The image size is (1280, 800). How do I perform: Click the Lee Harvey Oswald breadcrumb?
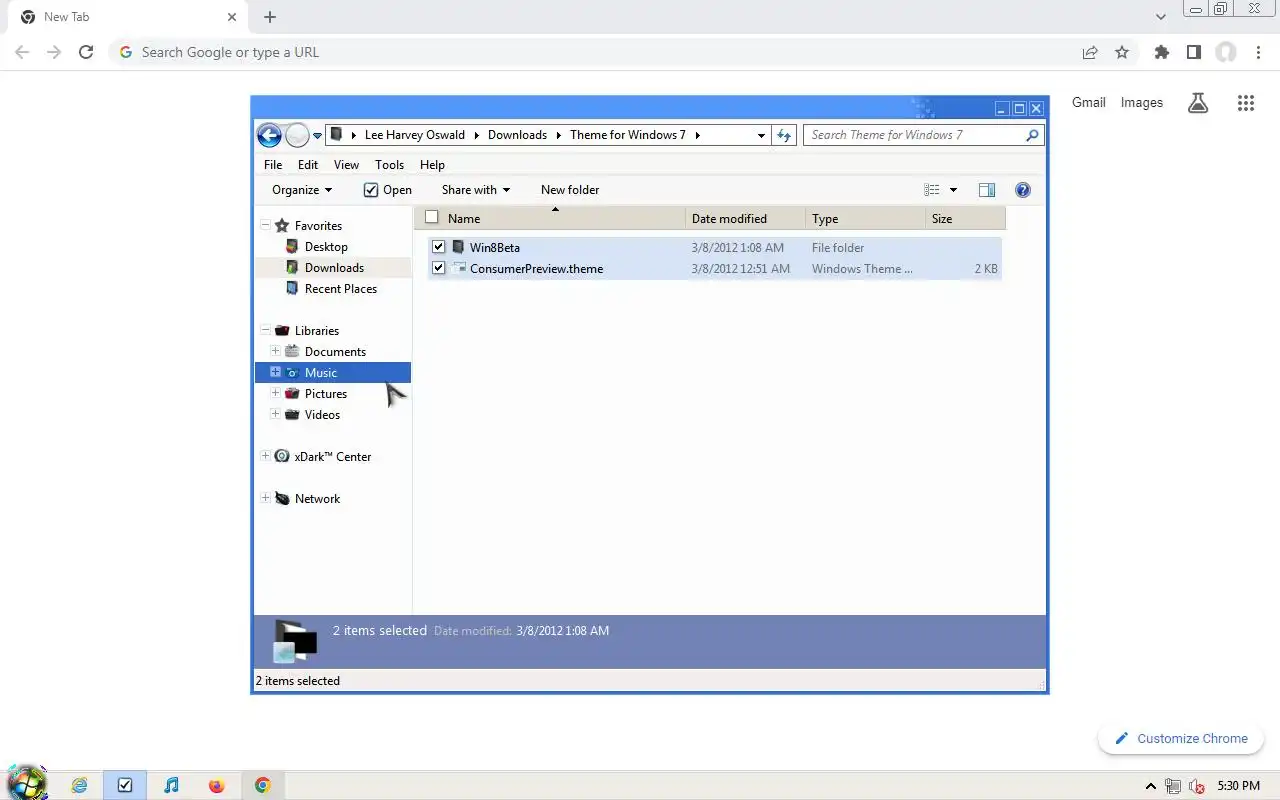(x=415, y=135)
